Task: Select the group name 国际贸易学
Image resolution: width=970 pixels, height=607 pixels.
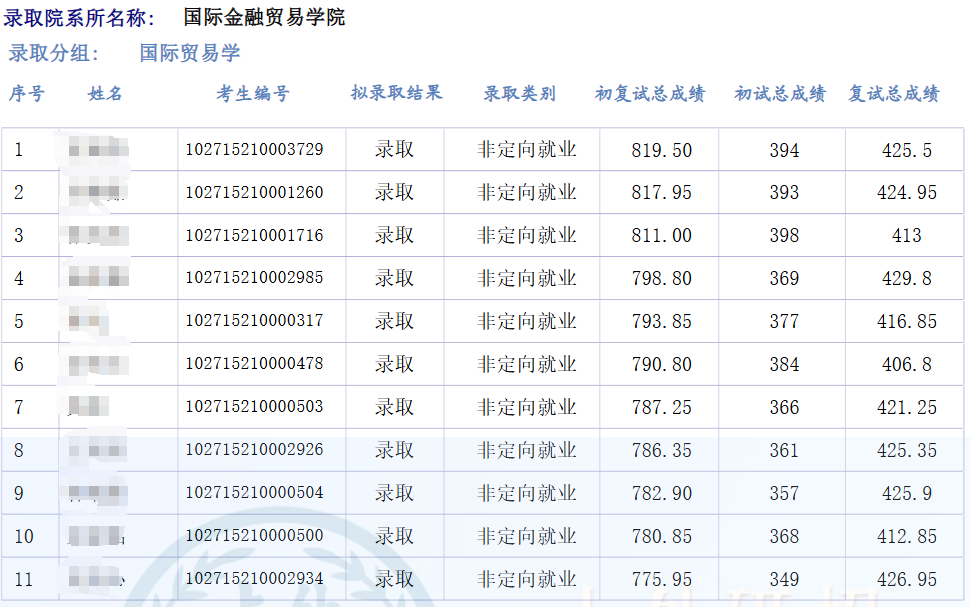Action: pyautogui.click(x=189, y=53)
